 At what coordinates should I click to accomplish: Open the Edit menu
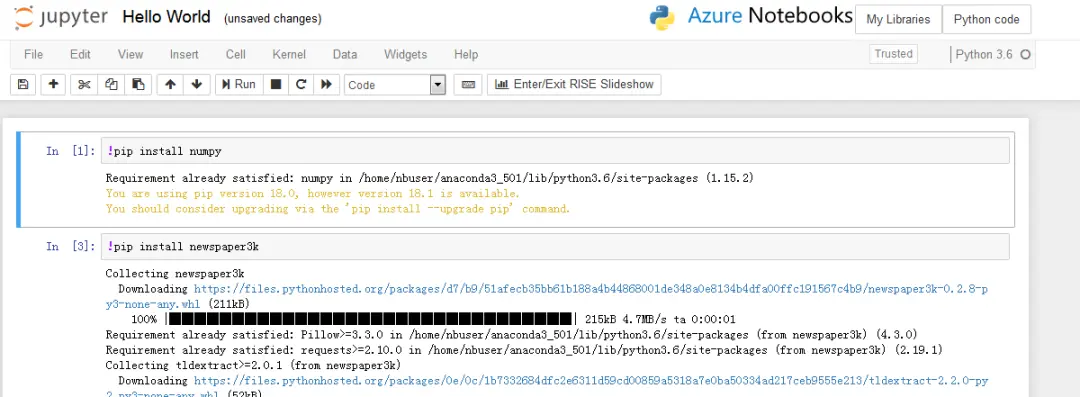tap(80, 54)
